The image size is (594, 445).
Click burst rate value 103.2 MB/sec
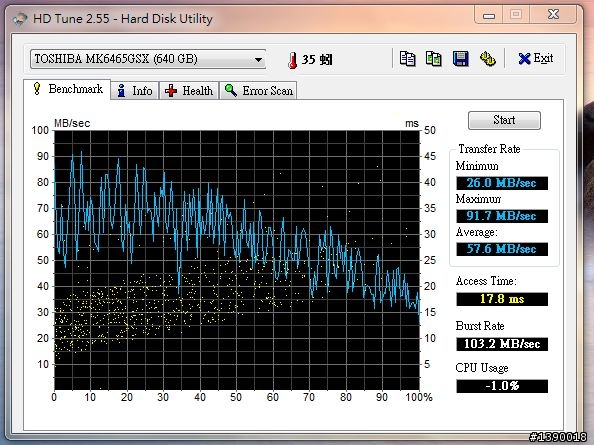tap(502, 344)
